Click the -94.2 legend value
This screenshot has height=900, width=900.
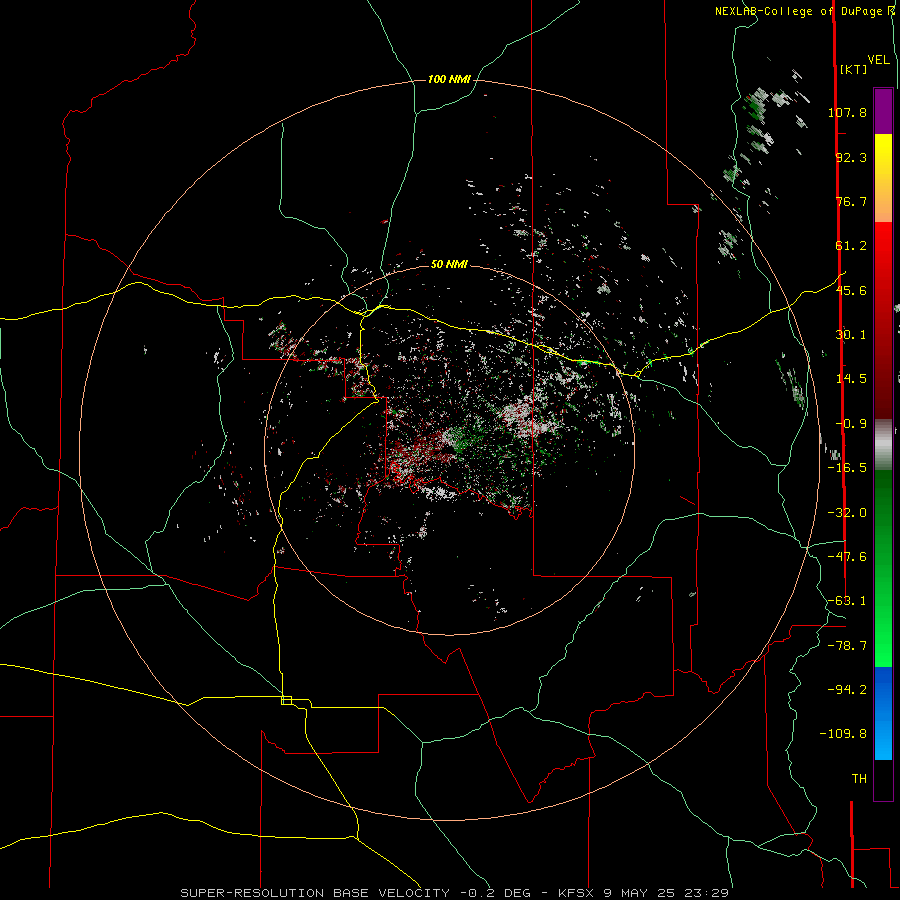[847, 690]
